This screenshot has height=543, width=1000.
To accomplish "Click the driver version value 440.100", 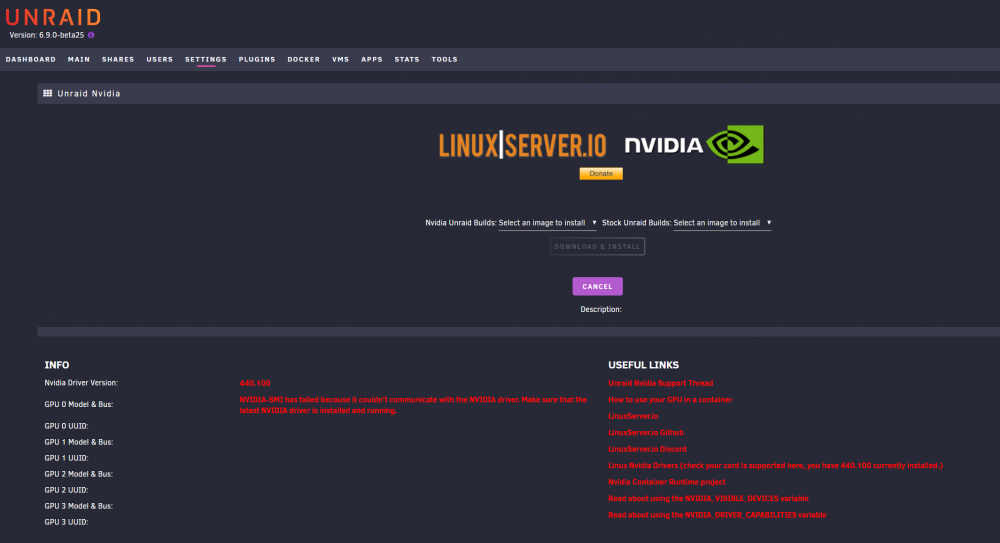I will click(255, 383).
